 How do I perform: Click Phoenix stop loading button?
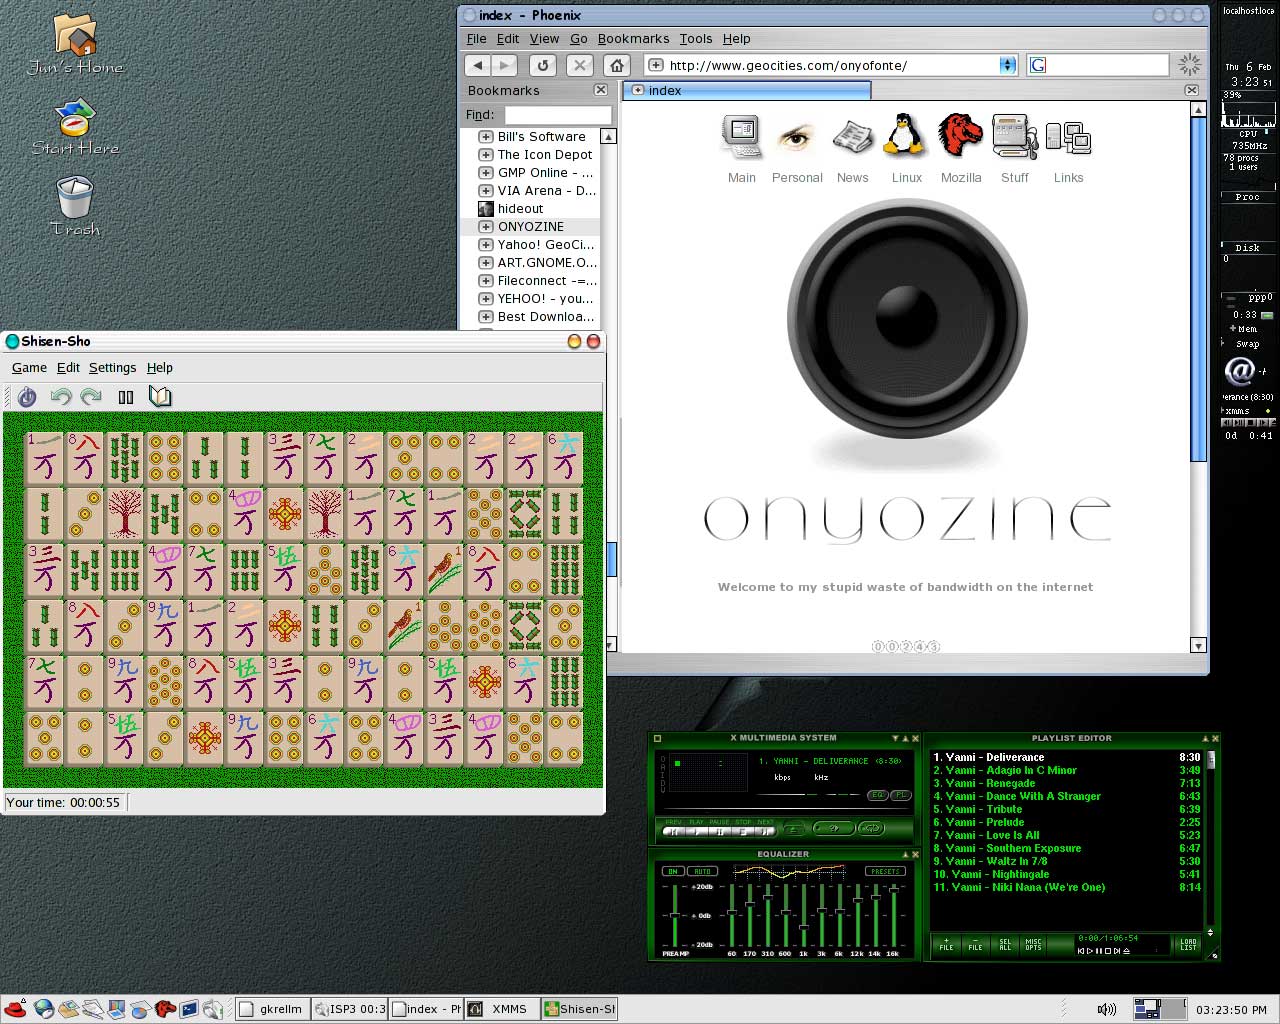coord(580,65)
